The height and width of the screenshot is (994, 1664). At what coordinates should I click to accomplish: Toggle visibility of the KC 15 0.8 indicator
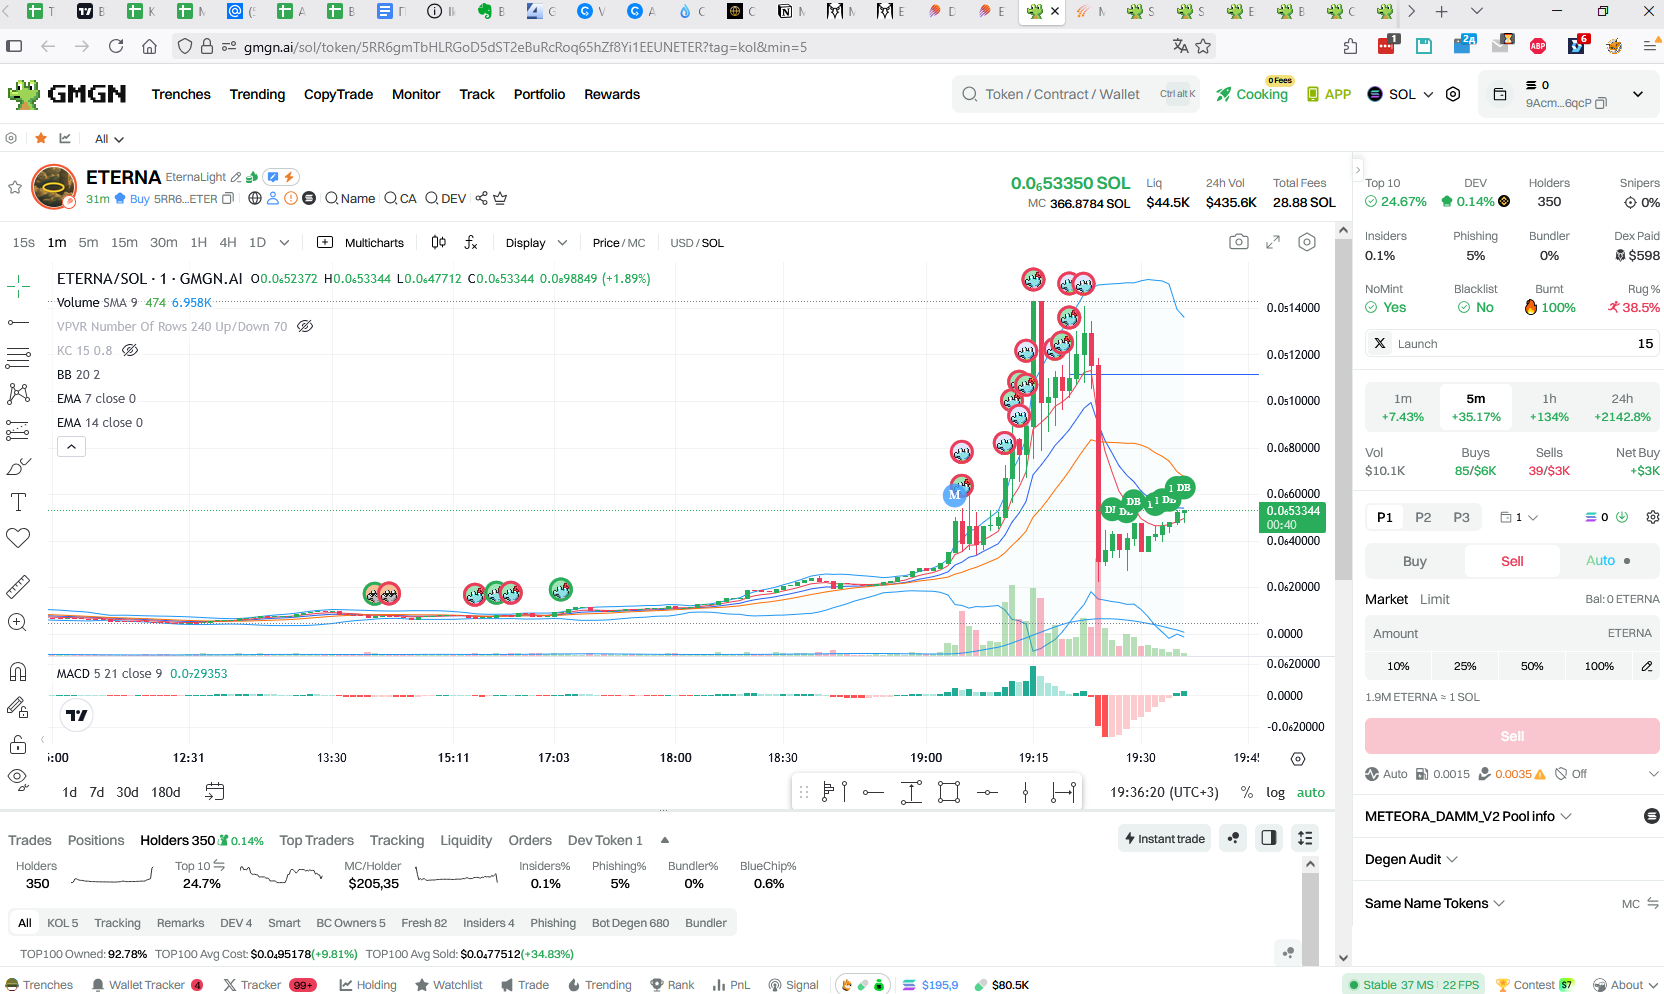coord(129,350)
